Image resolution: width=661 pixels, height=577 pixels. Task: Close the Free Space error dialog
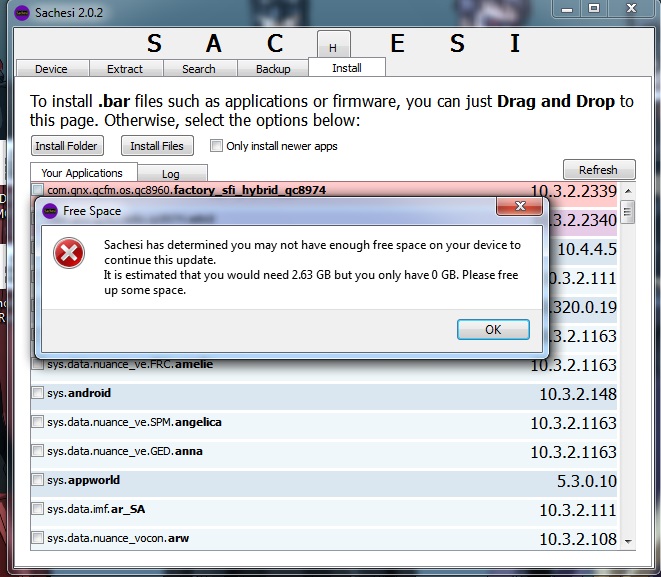(521, 211)
